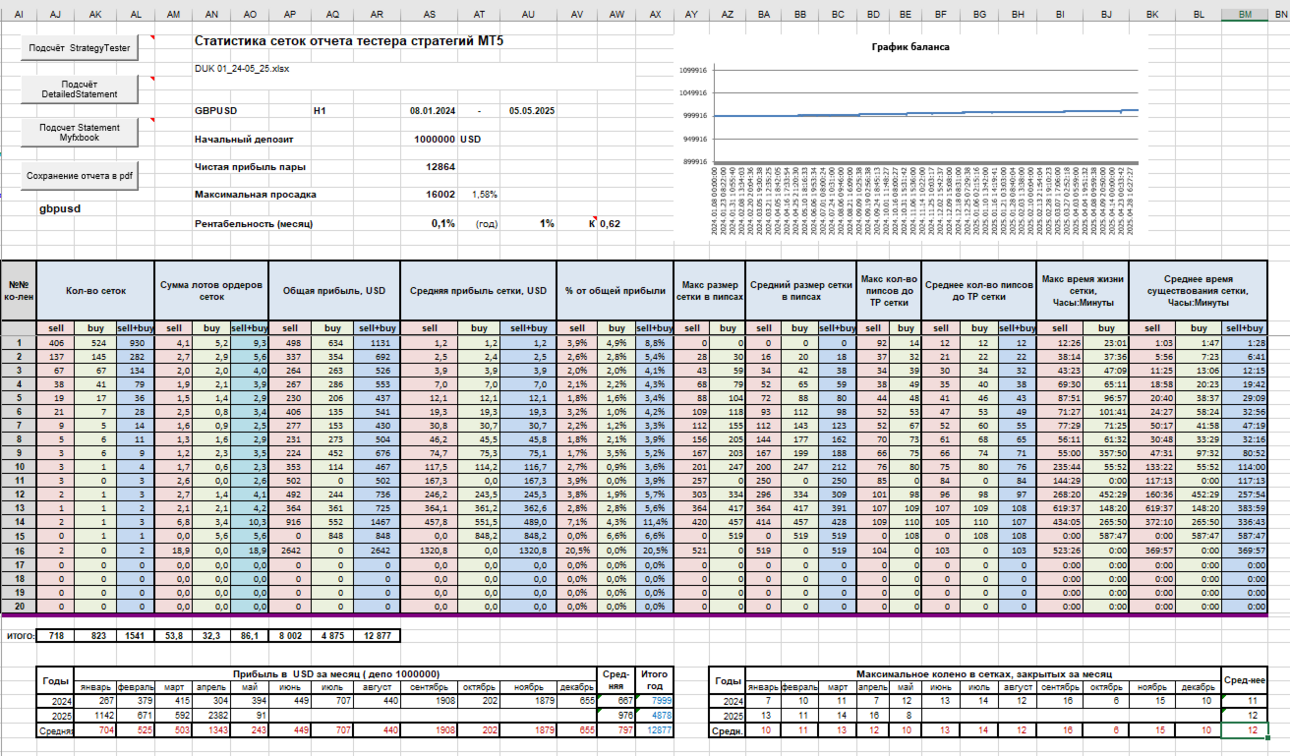Image resolution: width=1290 pixels, height=756 pixels.
Task: Click 'Сохранение отчета в pdf' button
Action: point(80,175)
